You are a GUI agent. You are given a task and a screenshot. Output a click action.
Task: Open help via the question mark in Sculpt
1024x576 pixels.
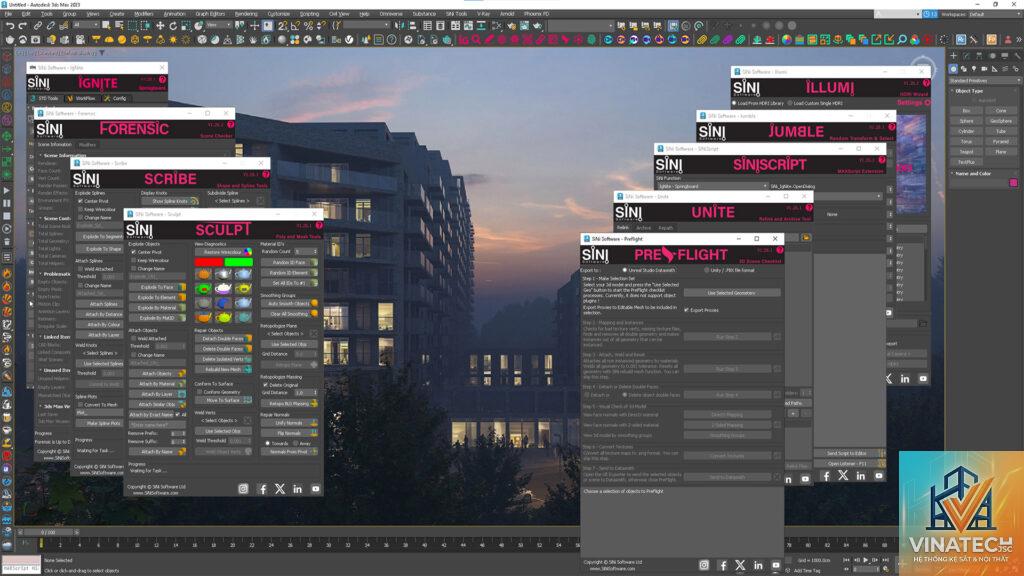click(319, 225)
